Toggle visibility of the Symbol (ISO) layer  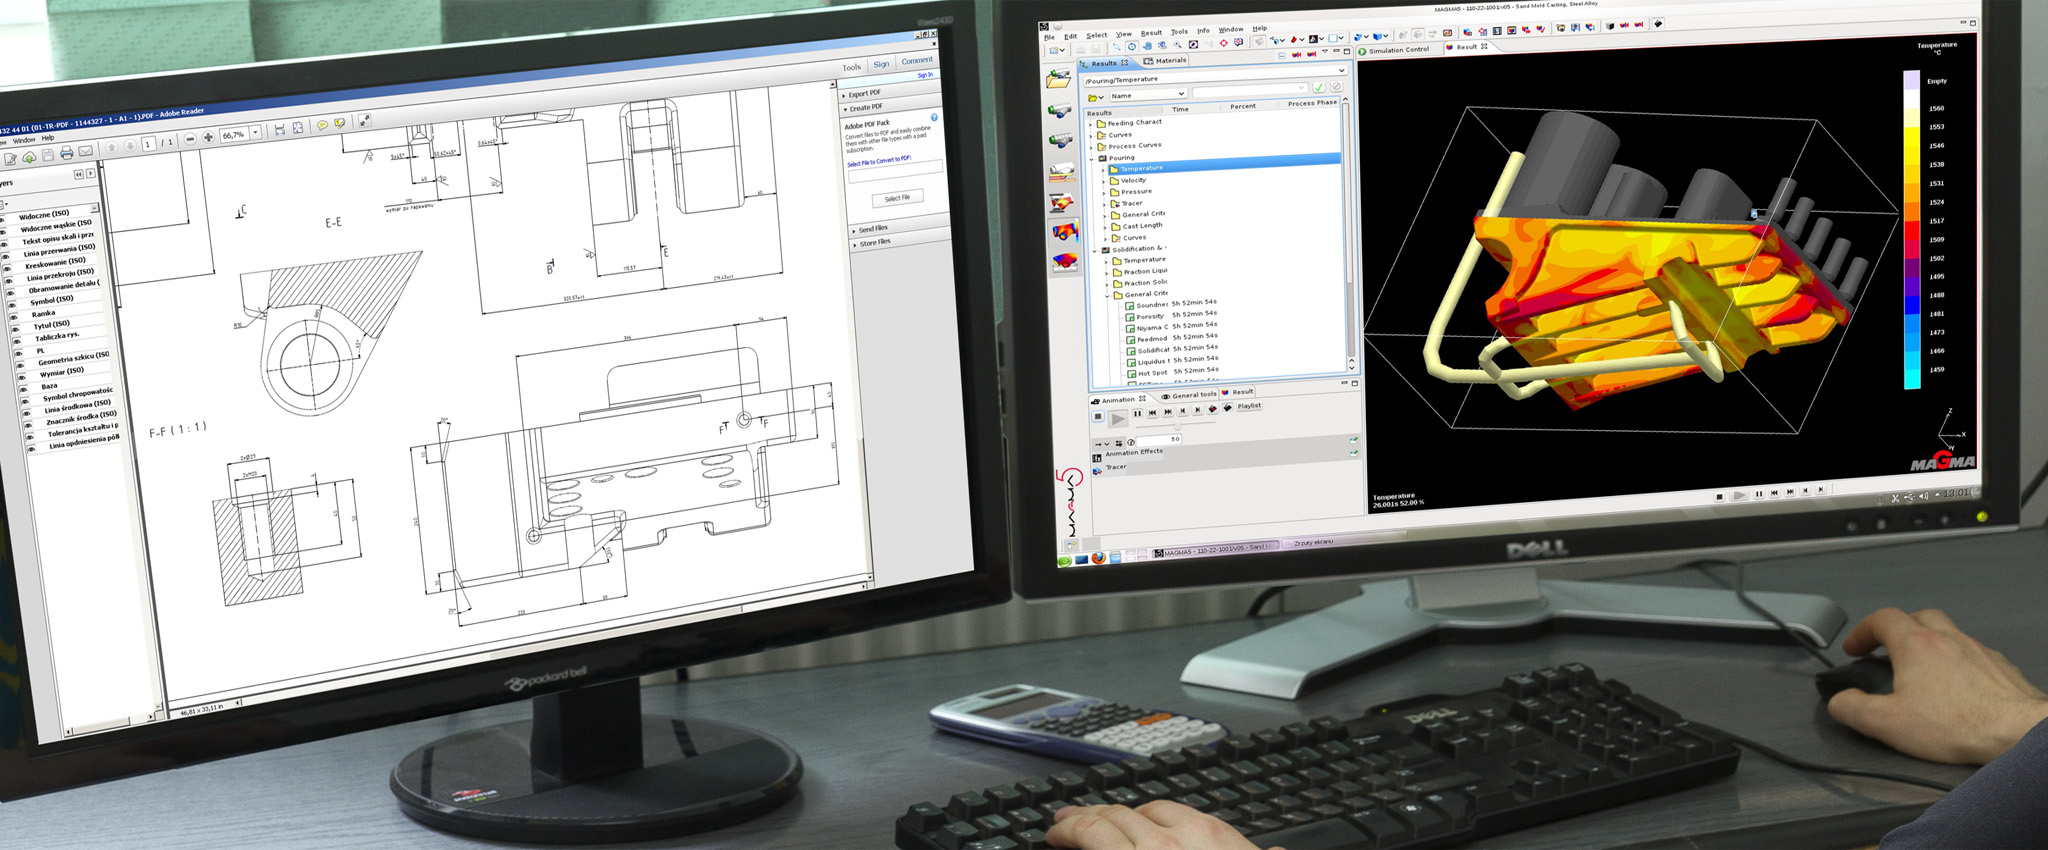click(x=11, y=304)
